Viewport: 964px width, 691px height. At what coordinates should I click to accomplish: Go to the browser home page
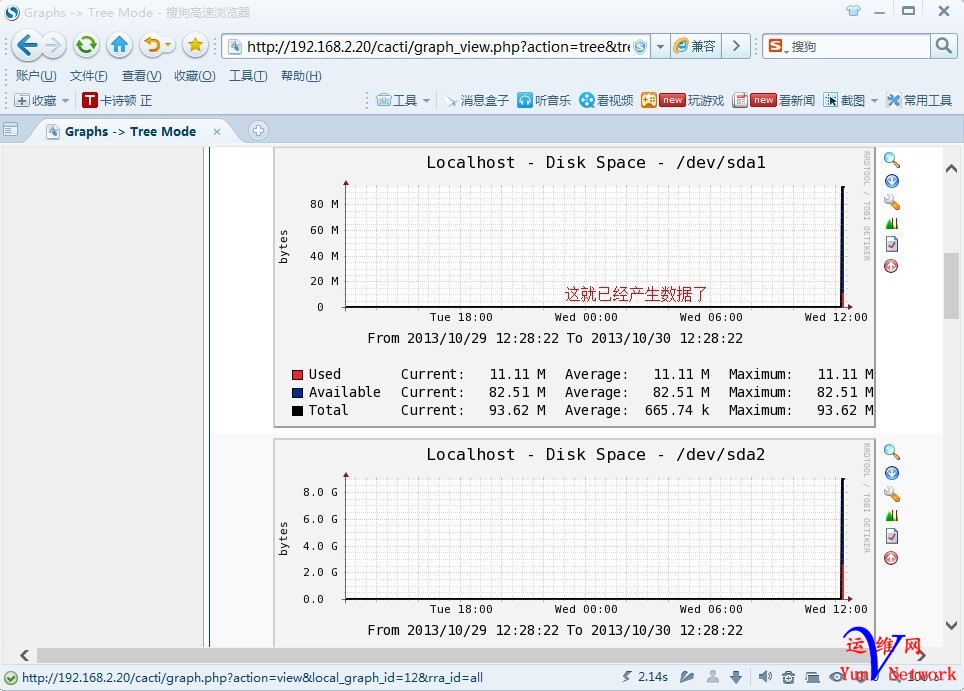click(120, 45)
